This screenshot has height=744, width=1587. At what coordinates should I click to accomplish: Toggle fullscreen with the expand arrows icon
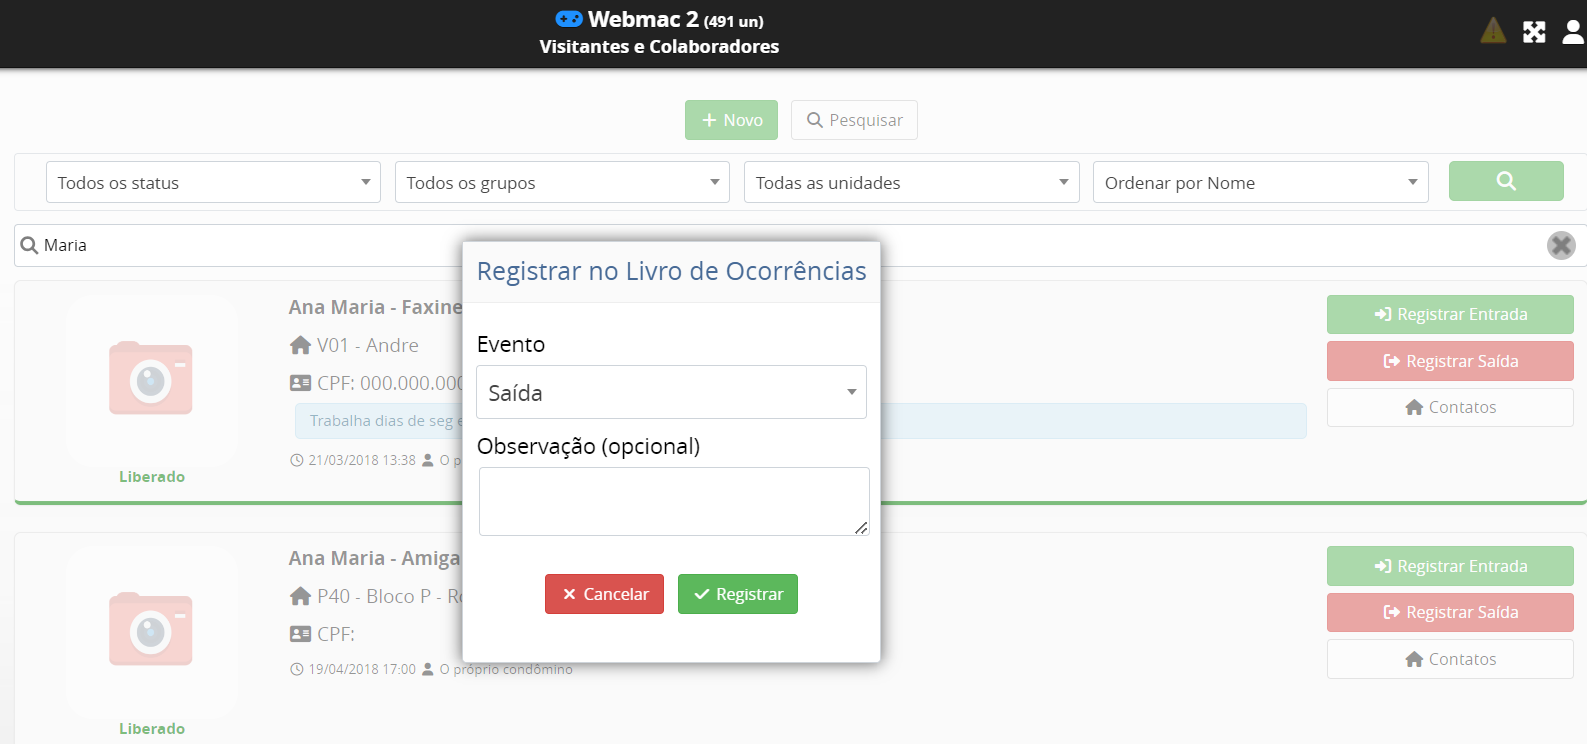click(1534, 32)
